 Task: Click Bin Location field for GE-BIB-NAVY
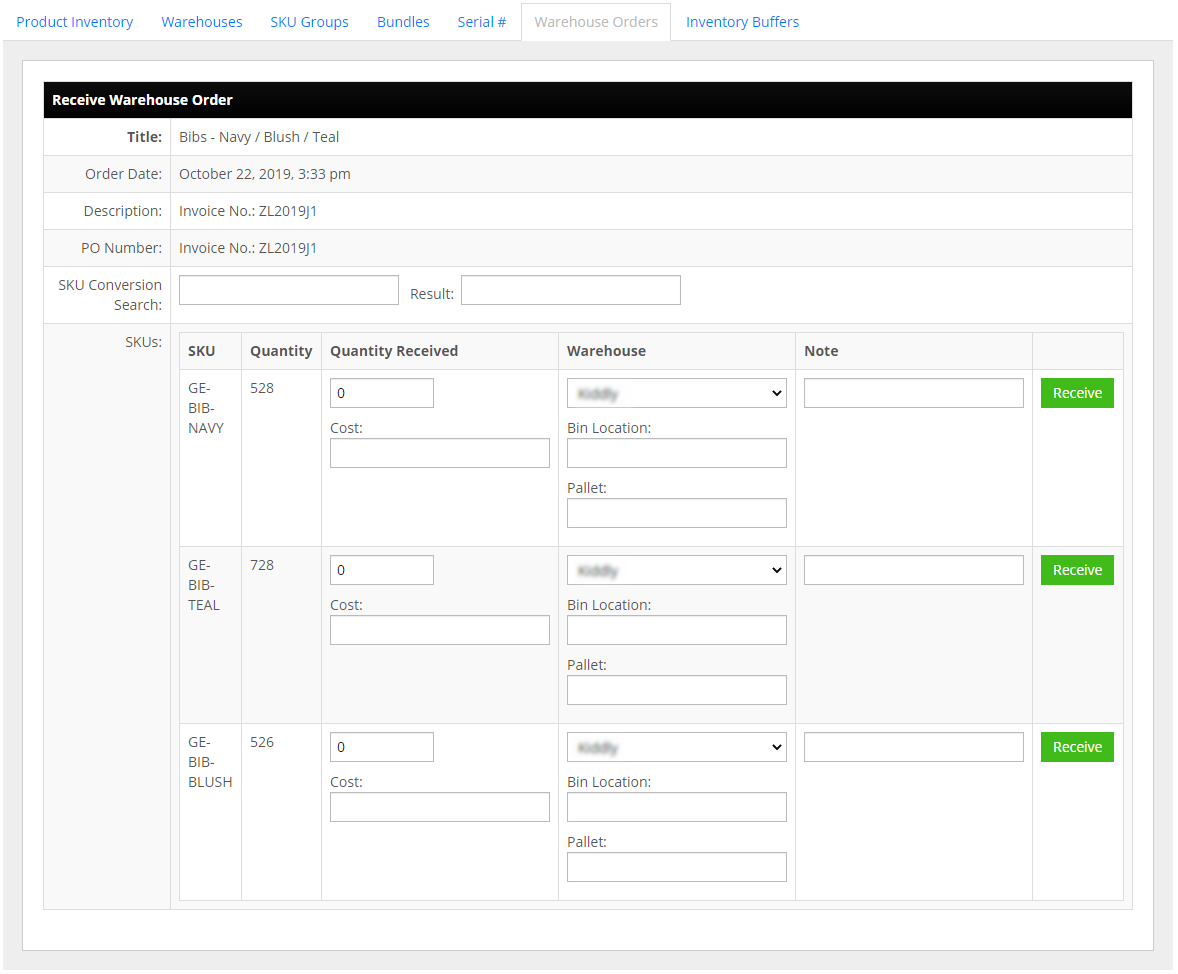coord(676,453)
